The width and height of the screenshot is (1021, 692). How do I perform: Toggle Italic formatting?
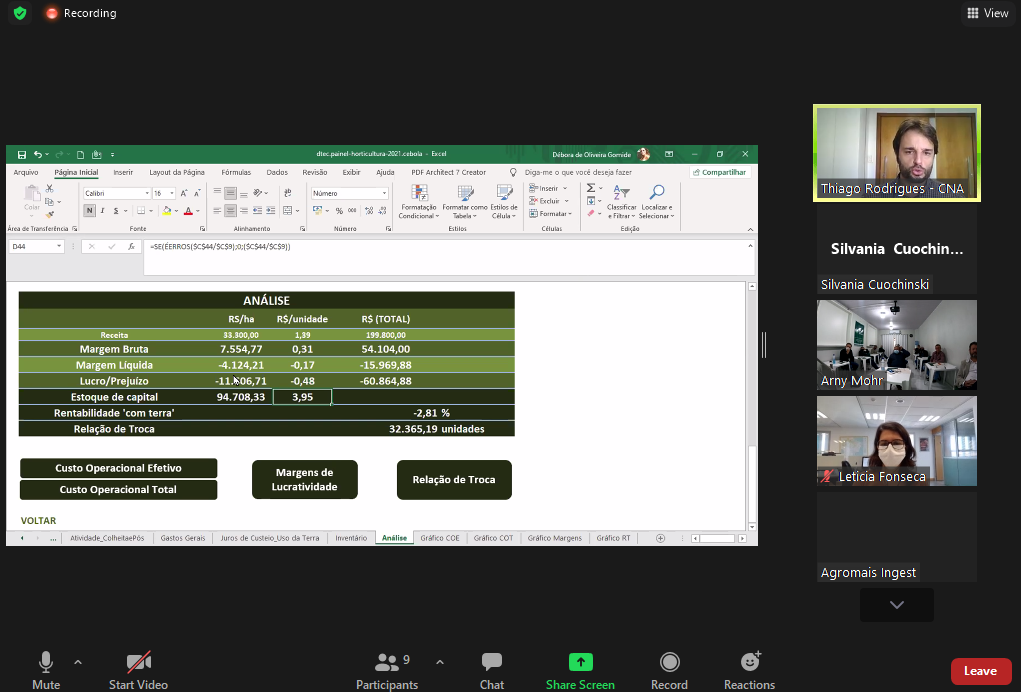[102, 211]
